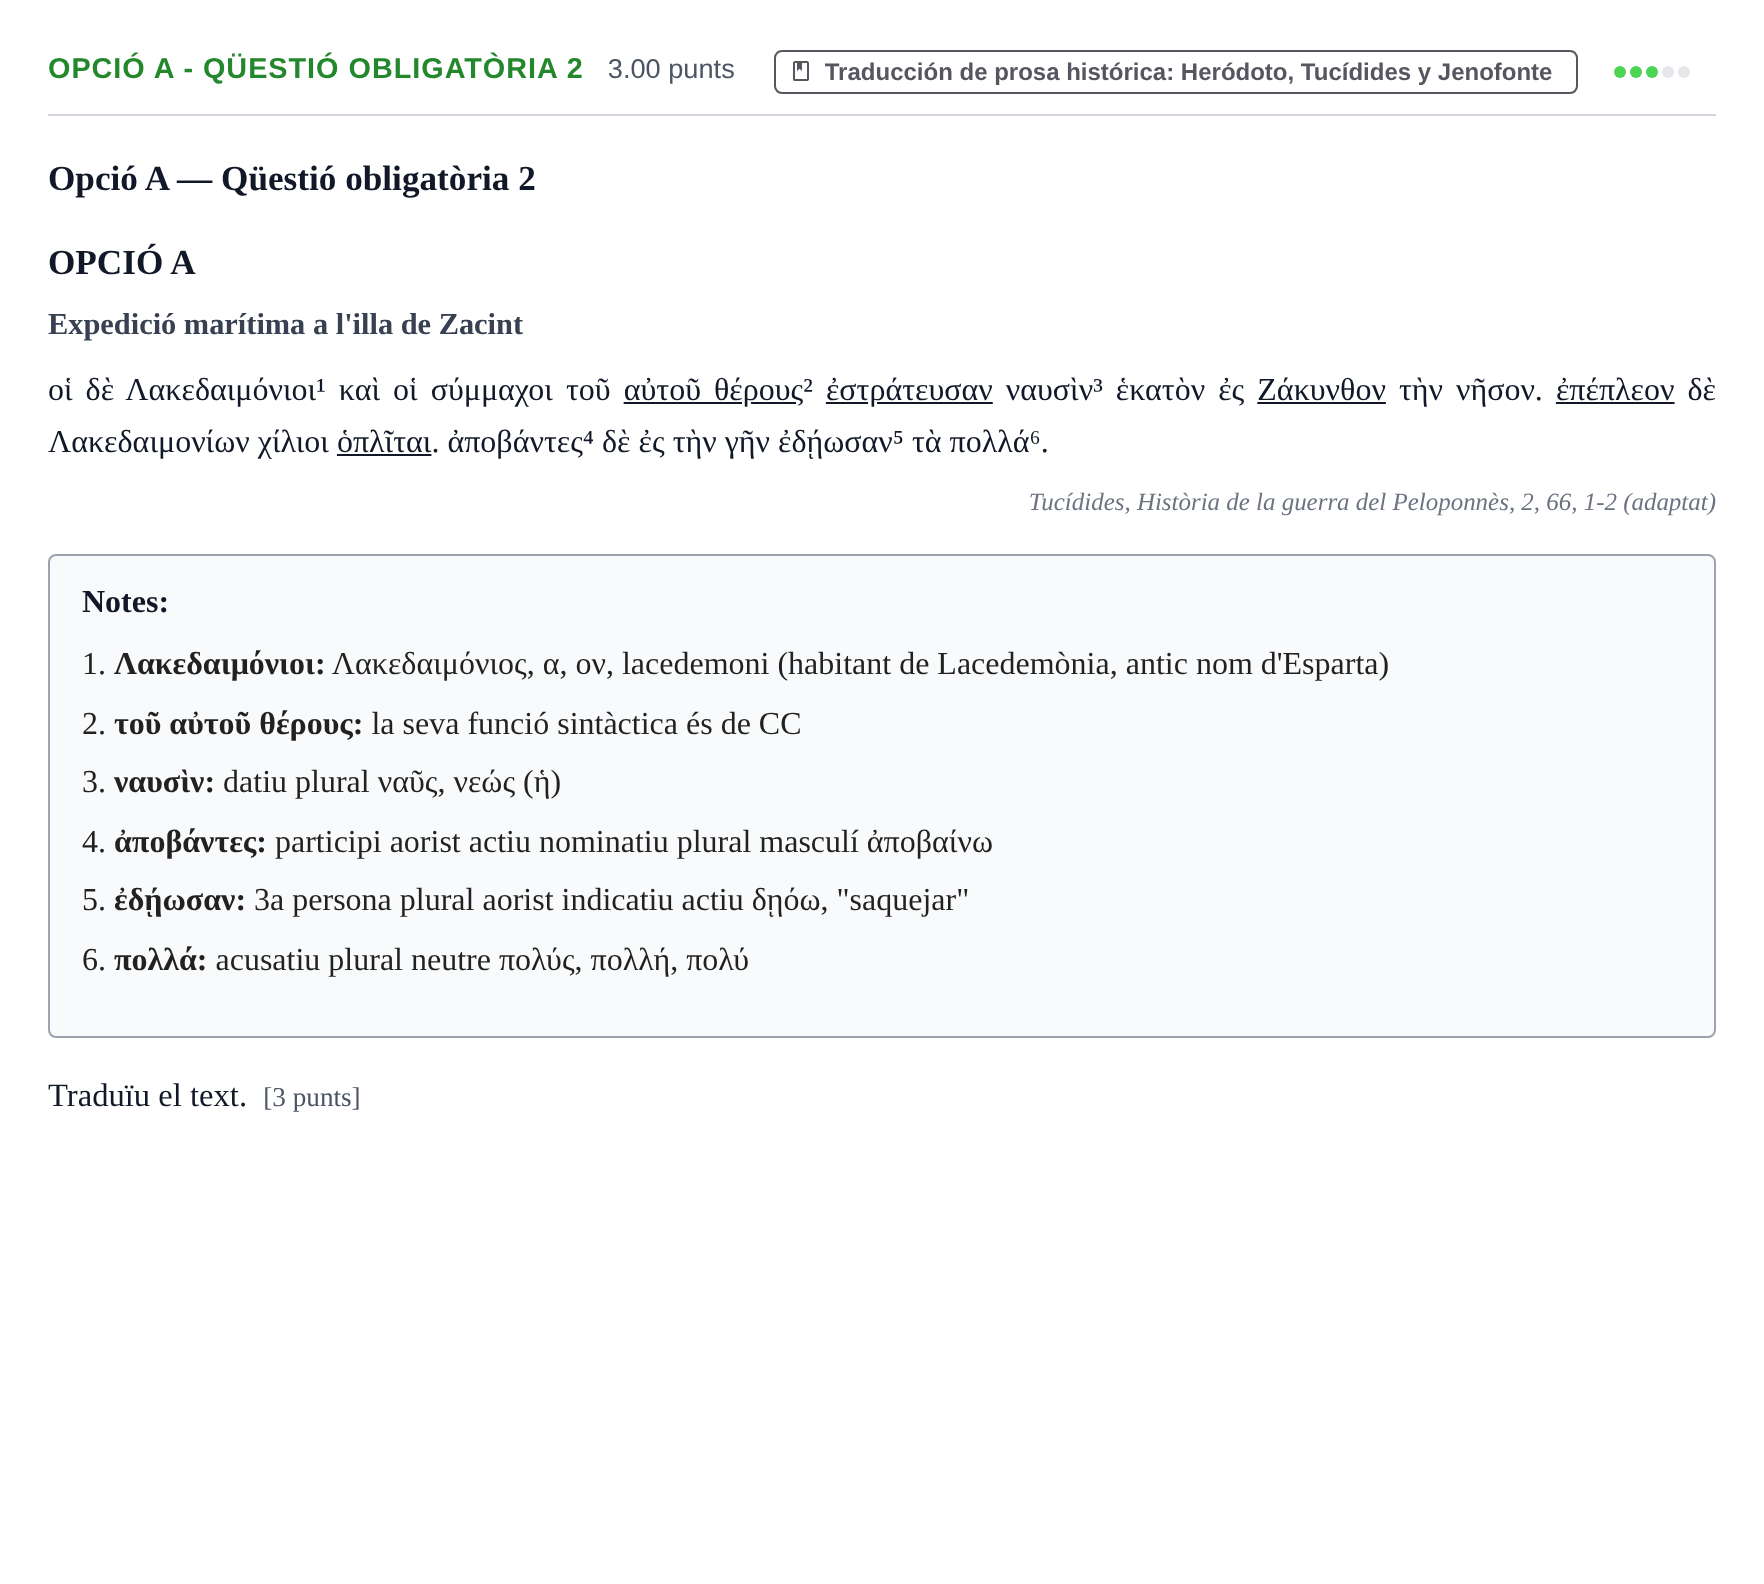The width and height of the screenshot is (1764, 1584).
Task: Click underlined noun ὁπλῖται
Action: point(384,442)
